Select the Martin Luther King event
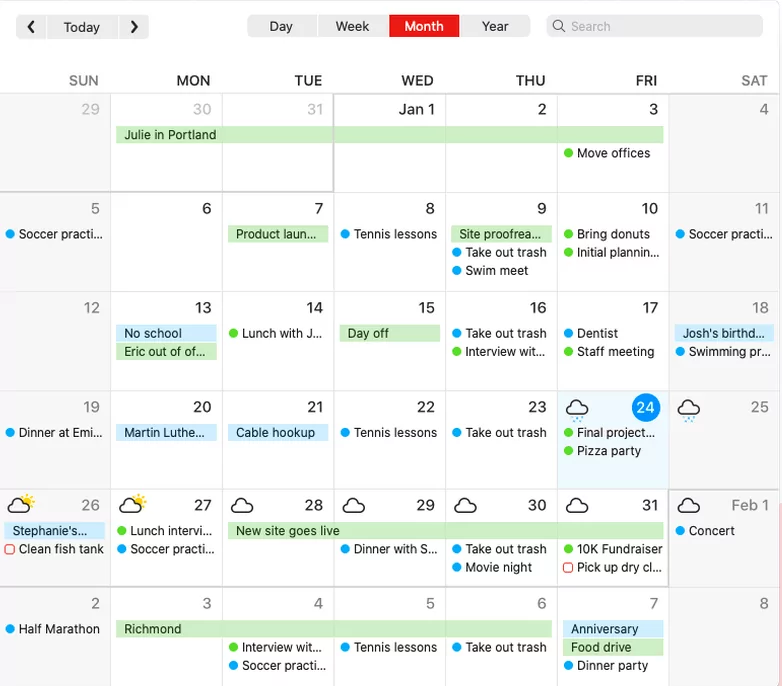Screen dimensions: 782x686 pyautogui.click(x=166, y=432)
